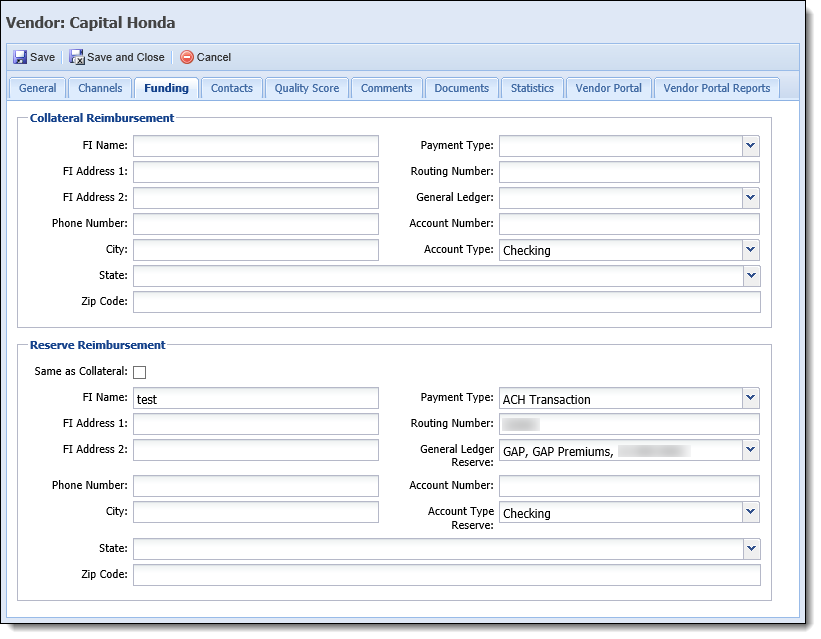Click Reserve Zip Code field
This screenshot has height=639, width=821.
click(447, 575)
